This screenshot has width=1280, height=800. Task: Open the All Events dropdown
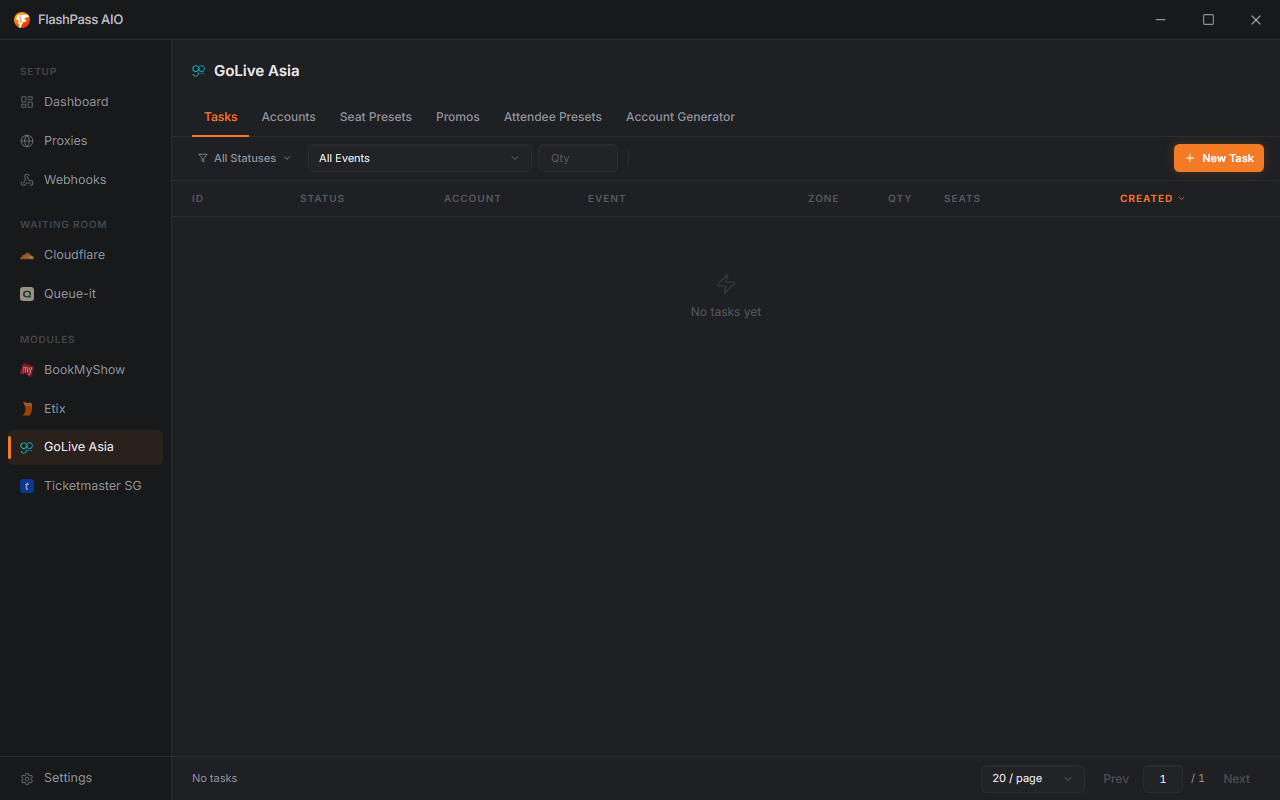coord(420,158)
